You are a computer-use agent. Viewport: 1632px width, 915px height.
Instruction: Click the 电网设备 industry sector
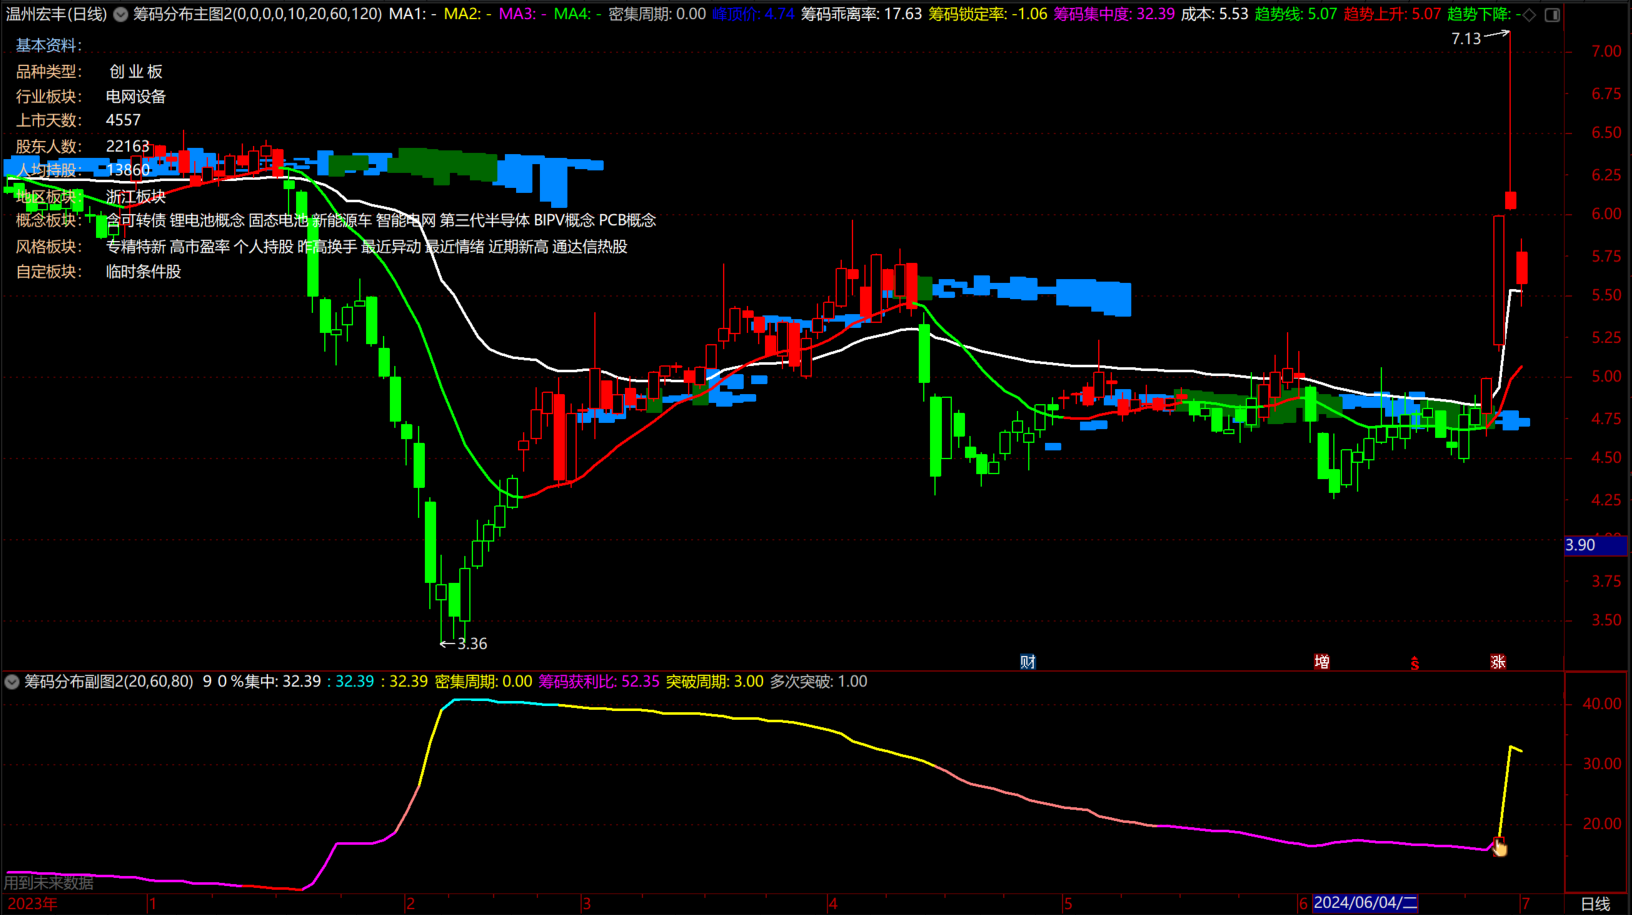point(136,96)
